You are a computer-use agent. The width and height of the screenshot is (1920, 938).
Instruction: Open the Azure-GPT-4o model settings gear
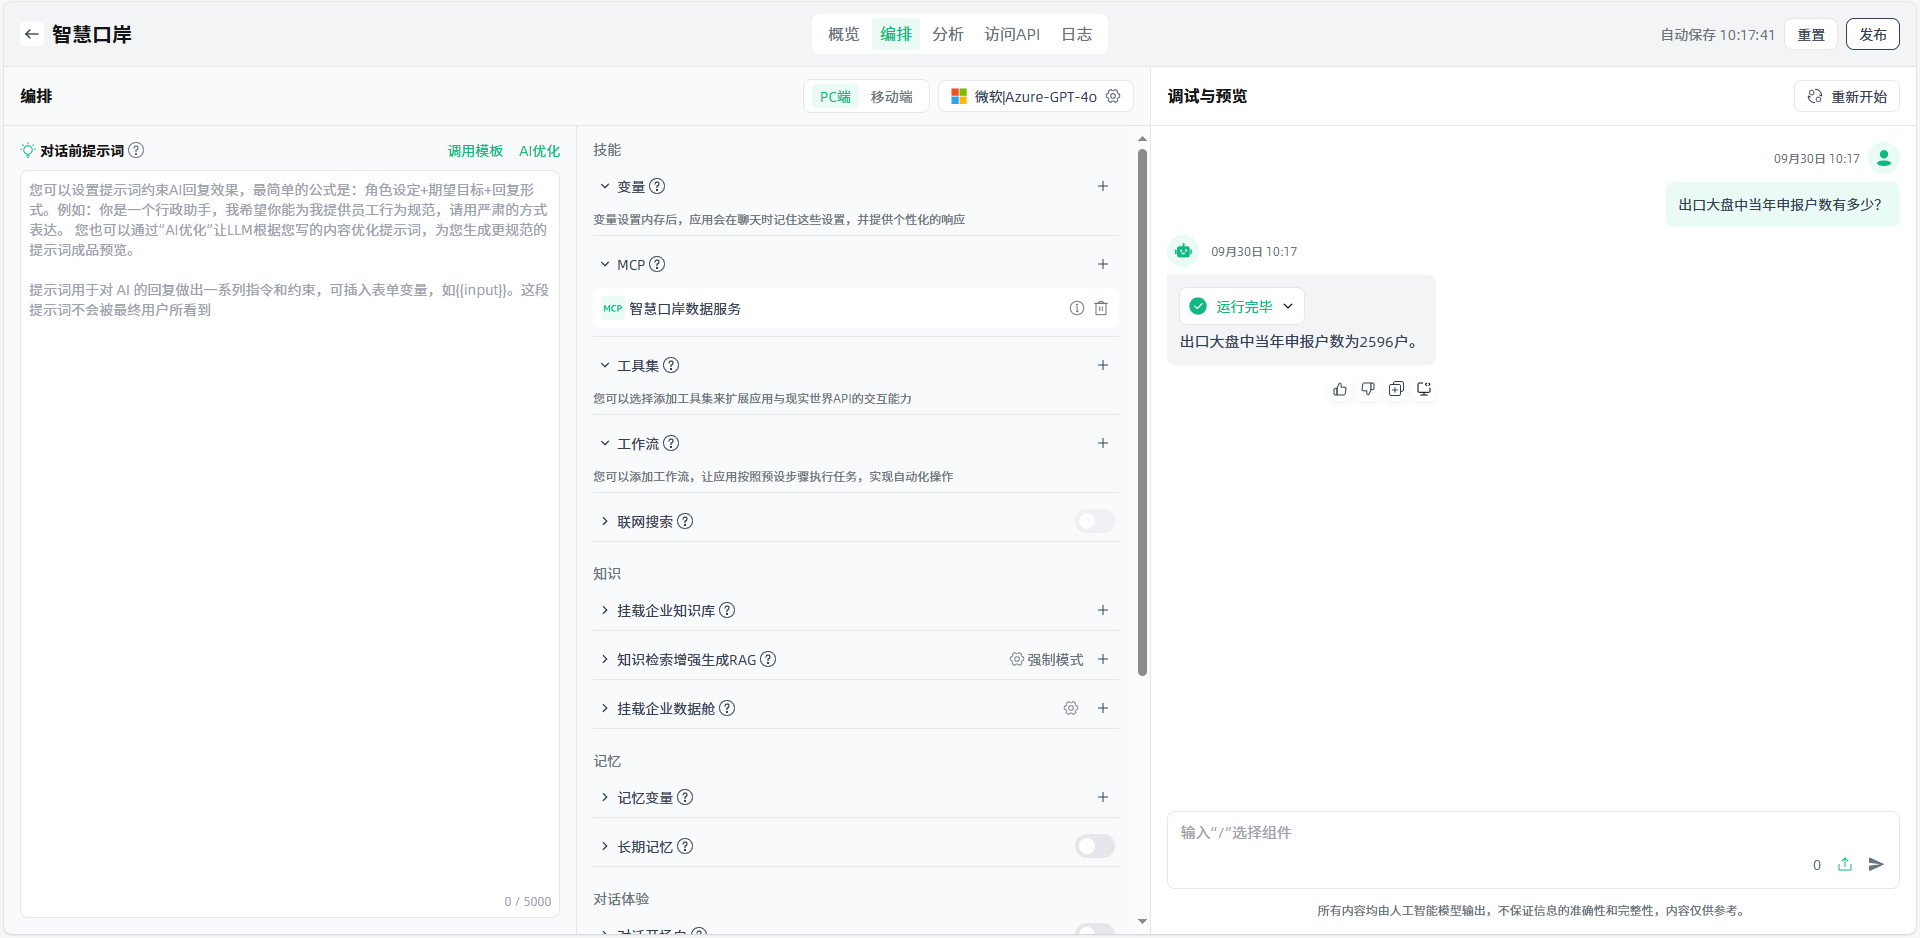1113,96
